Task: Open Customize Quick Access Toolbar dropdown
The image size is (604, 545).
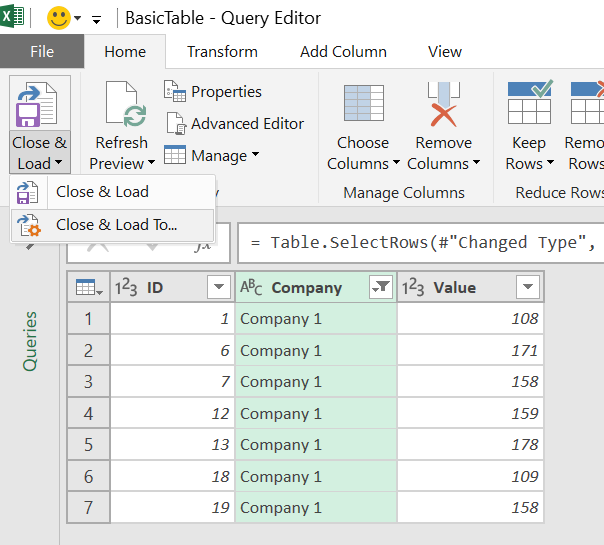Action: coord(96,20)
